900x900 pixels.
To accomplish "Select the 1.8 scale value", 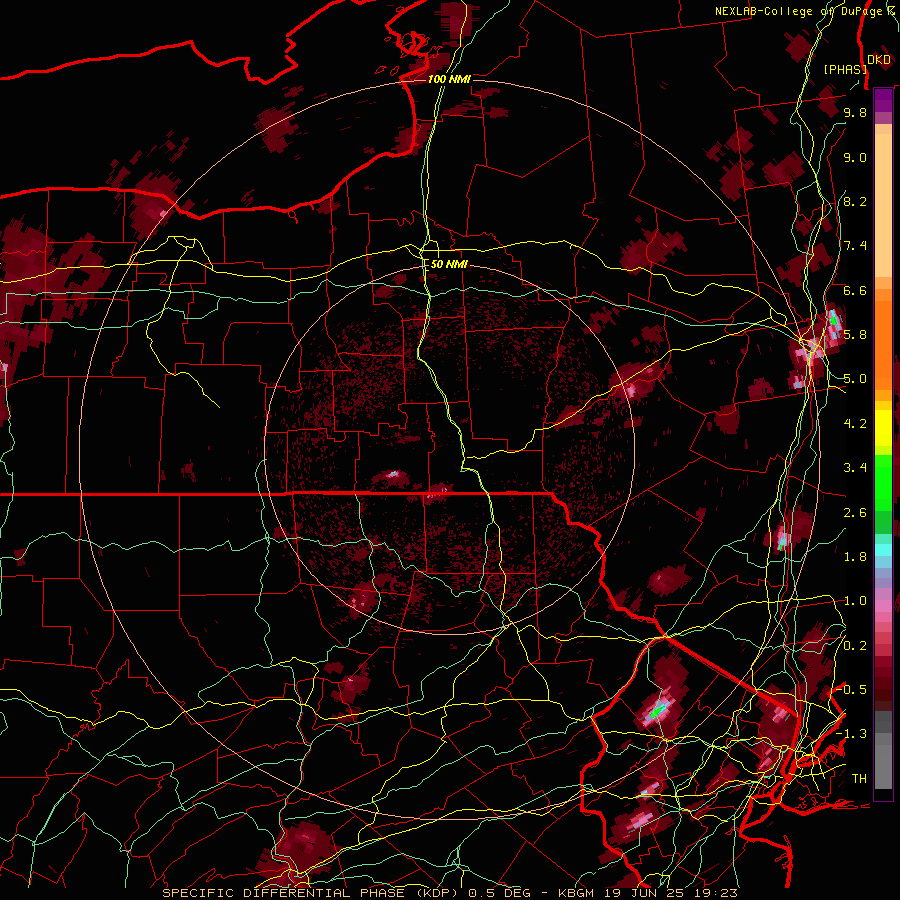I will tap(855, 557).
